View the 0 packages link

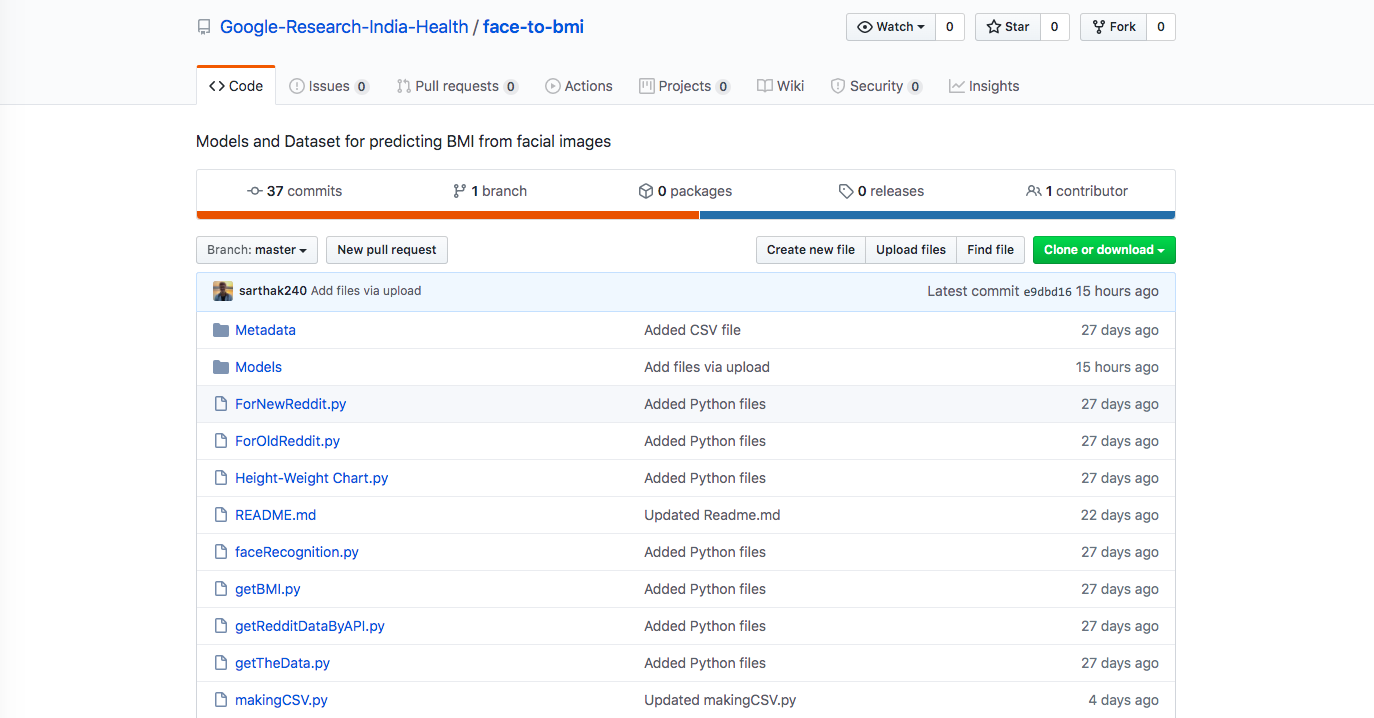(x=685, y=191)
